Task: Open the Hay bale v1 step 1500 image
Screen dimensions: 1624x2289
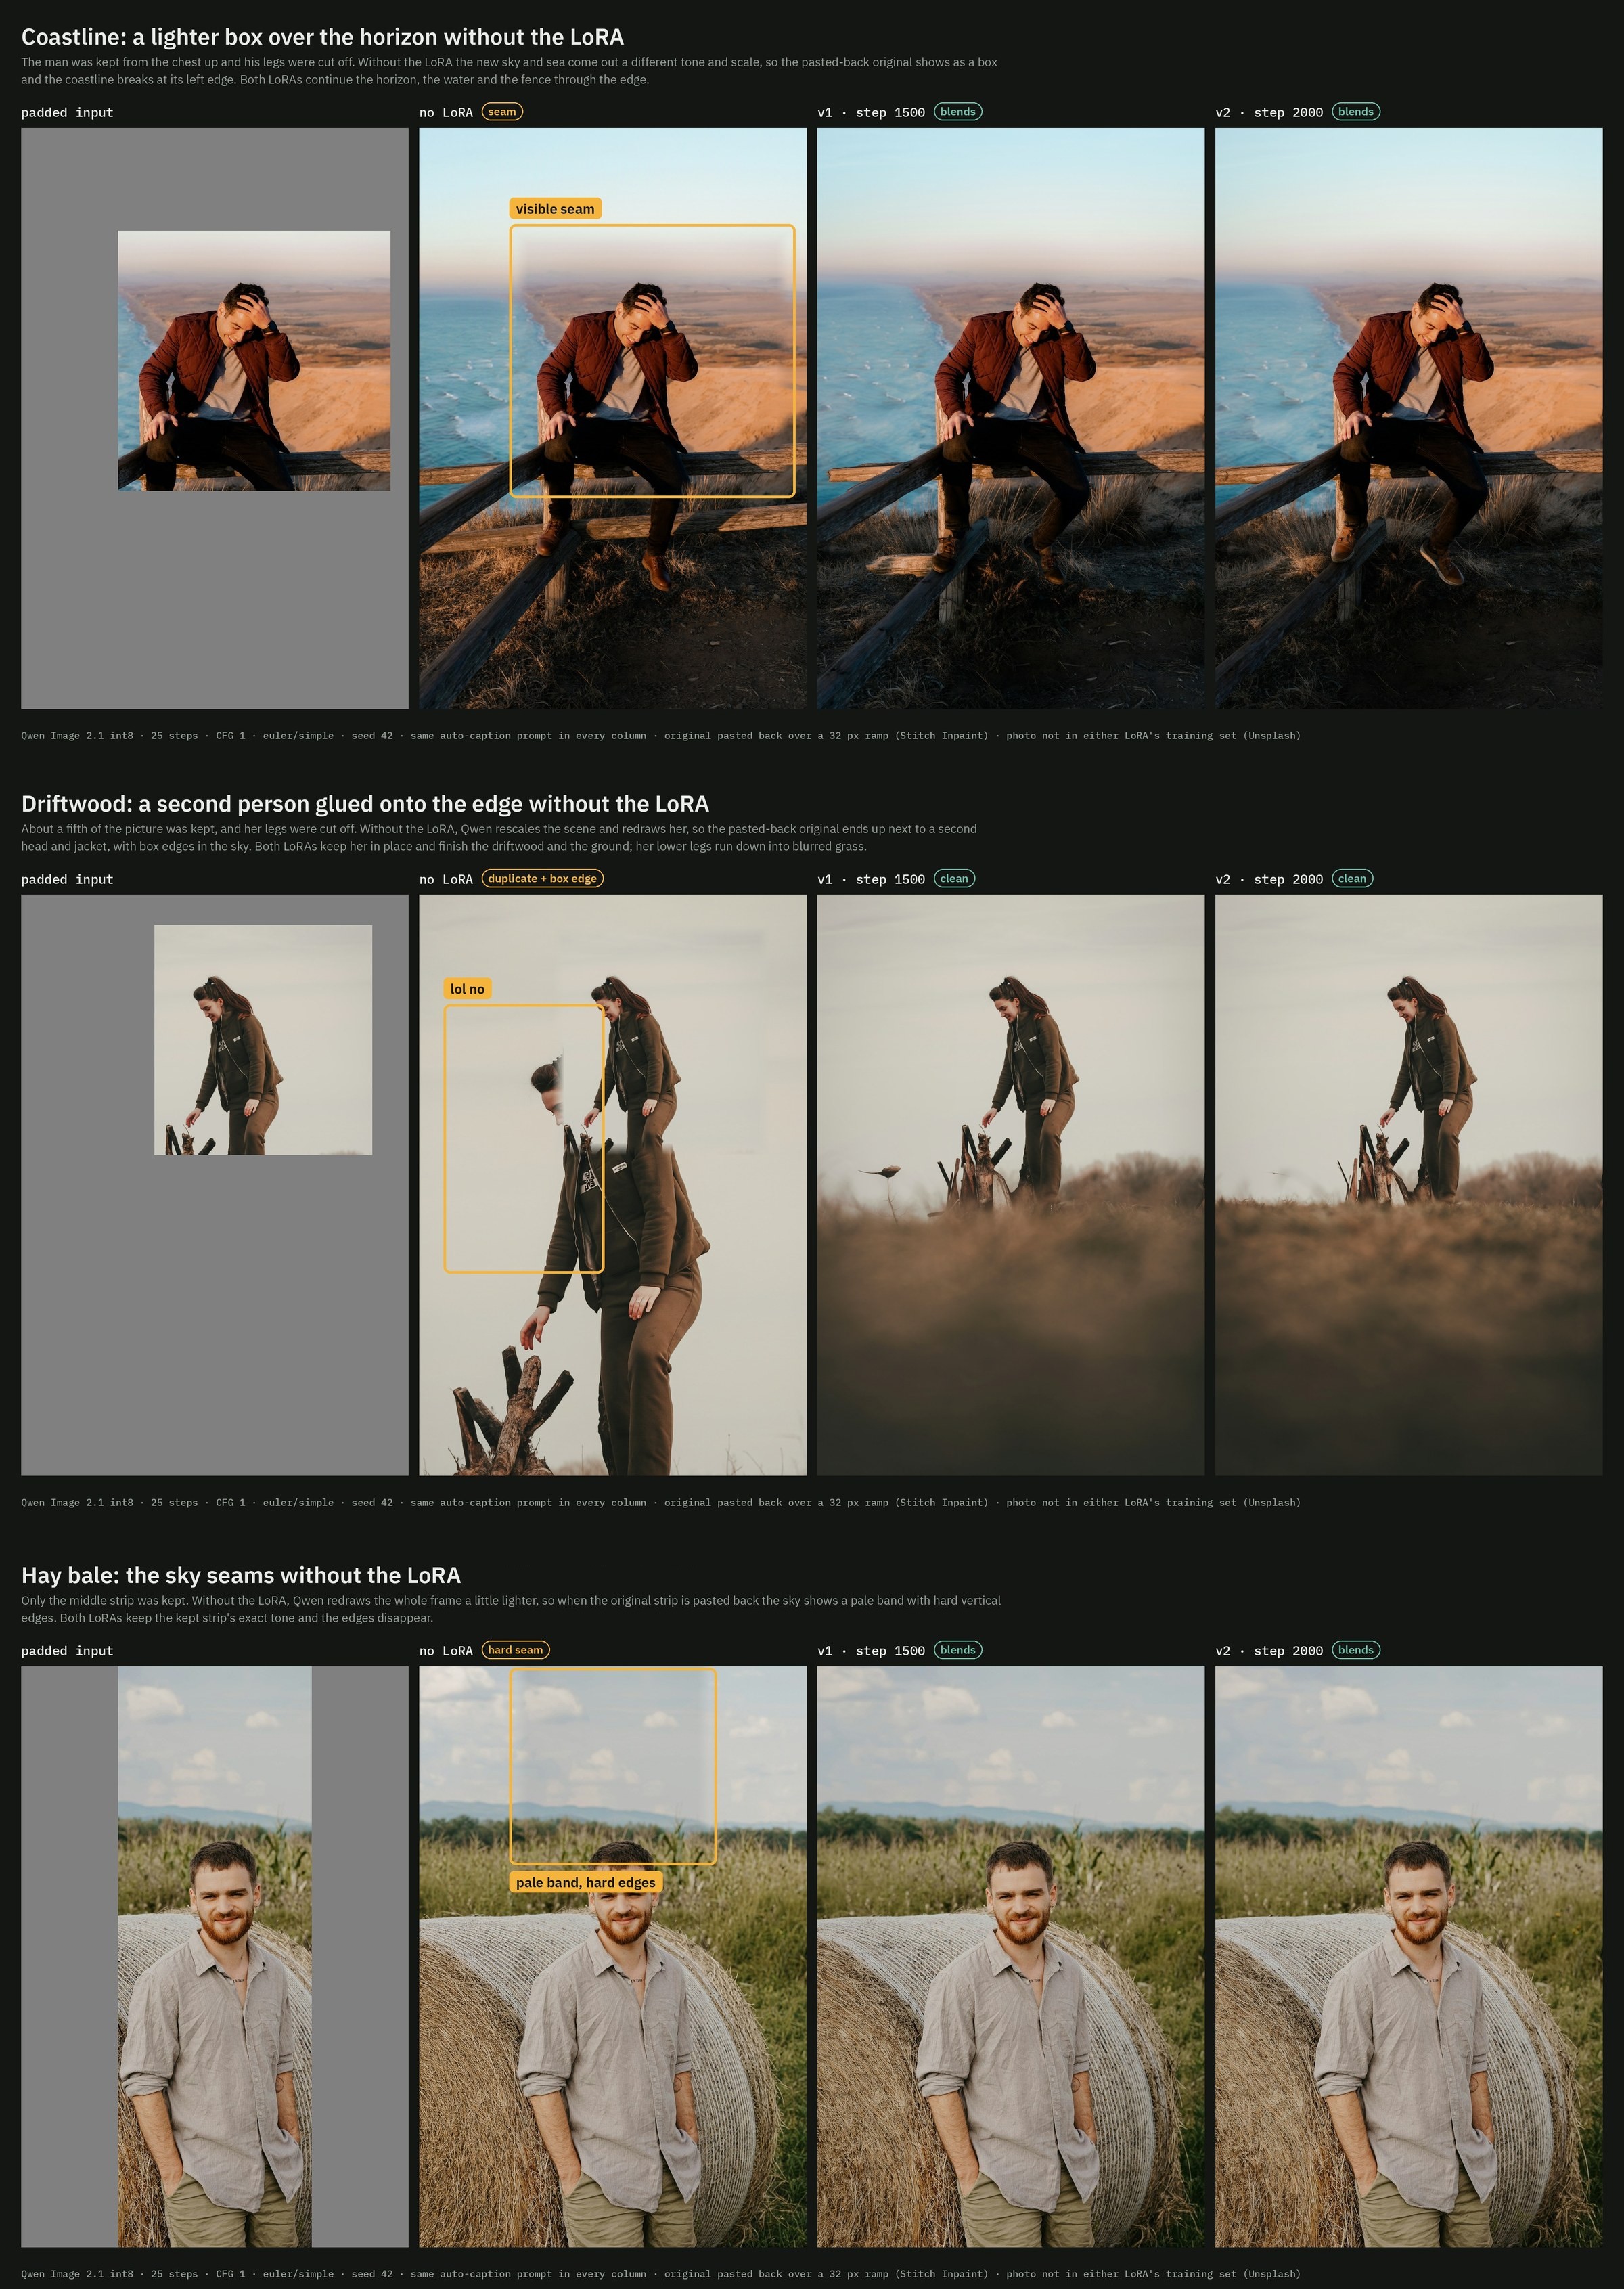Action: pos(1010,1956)
